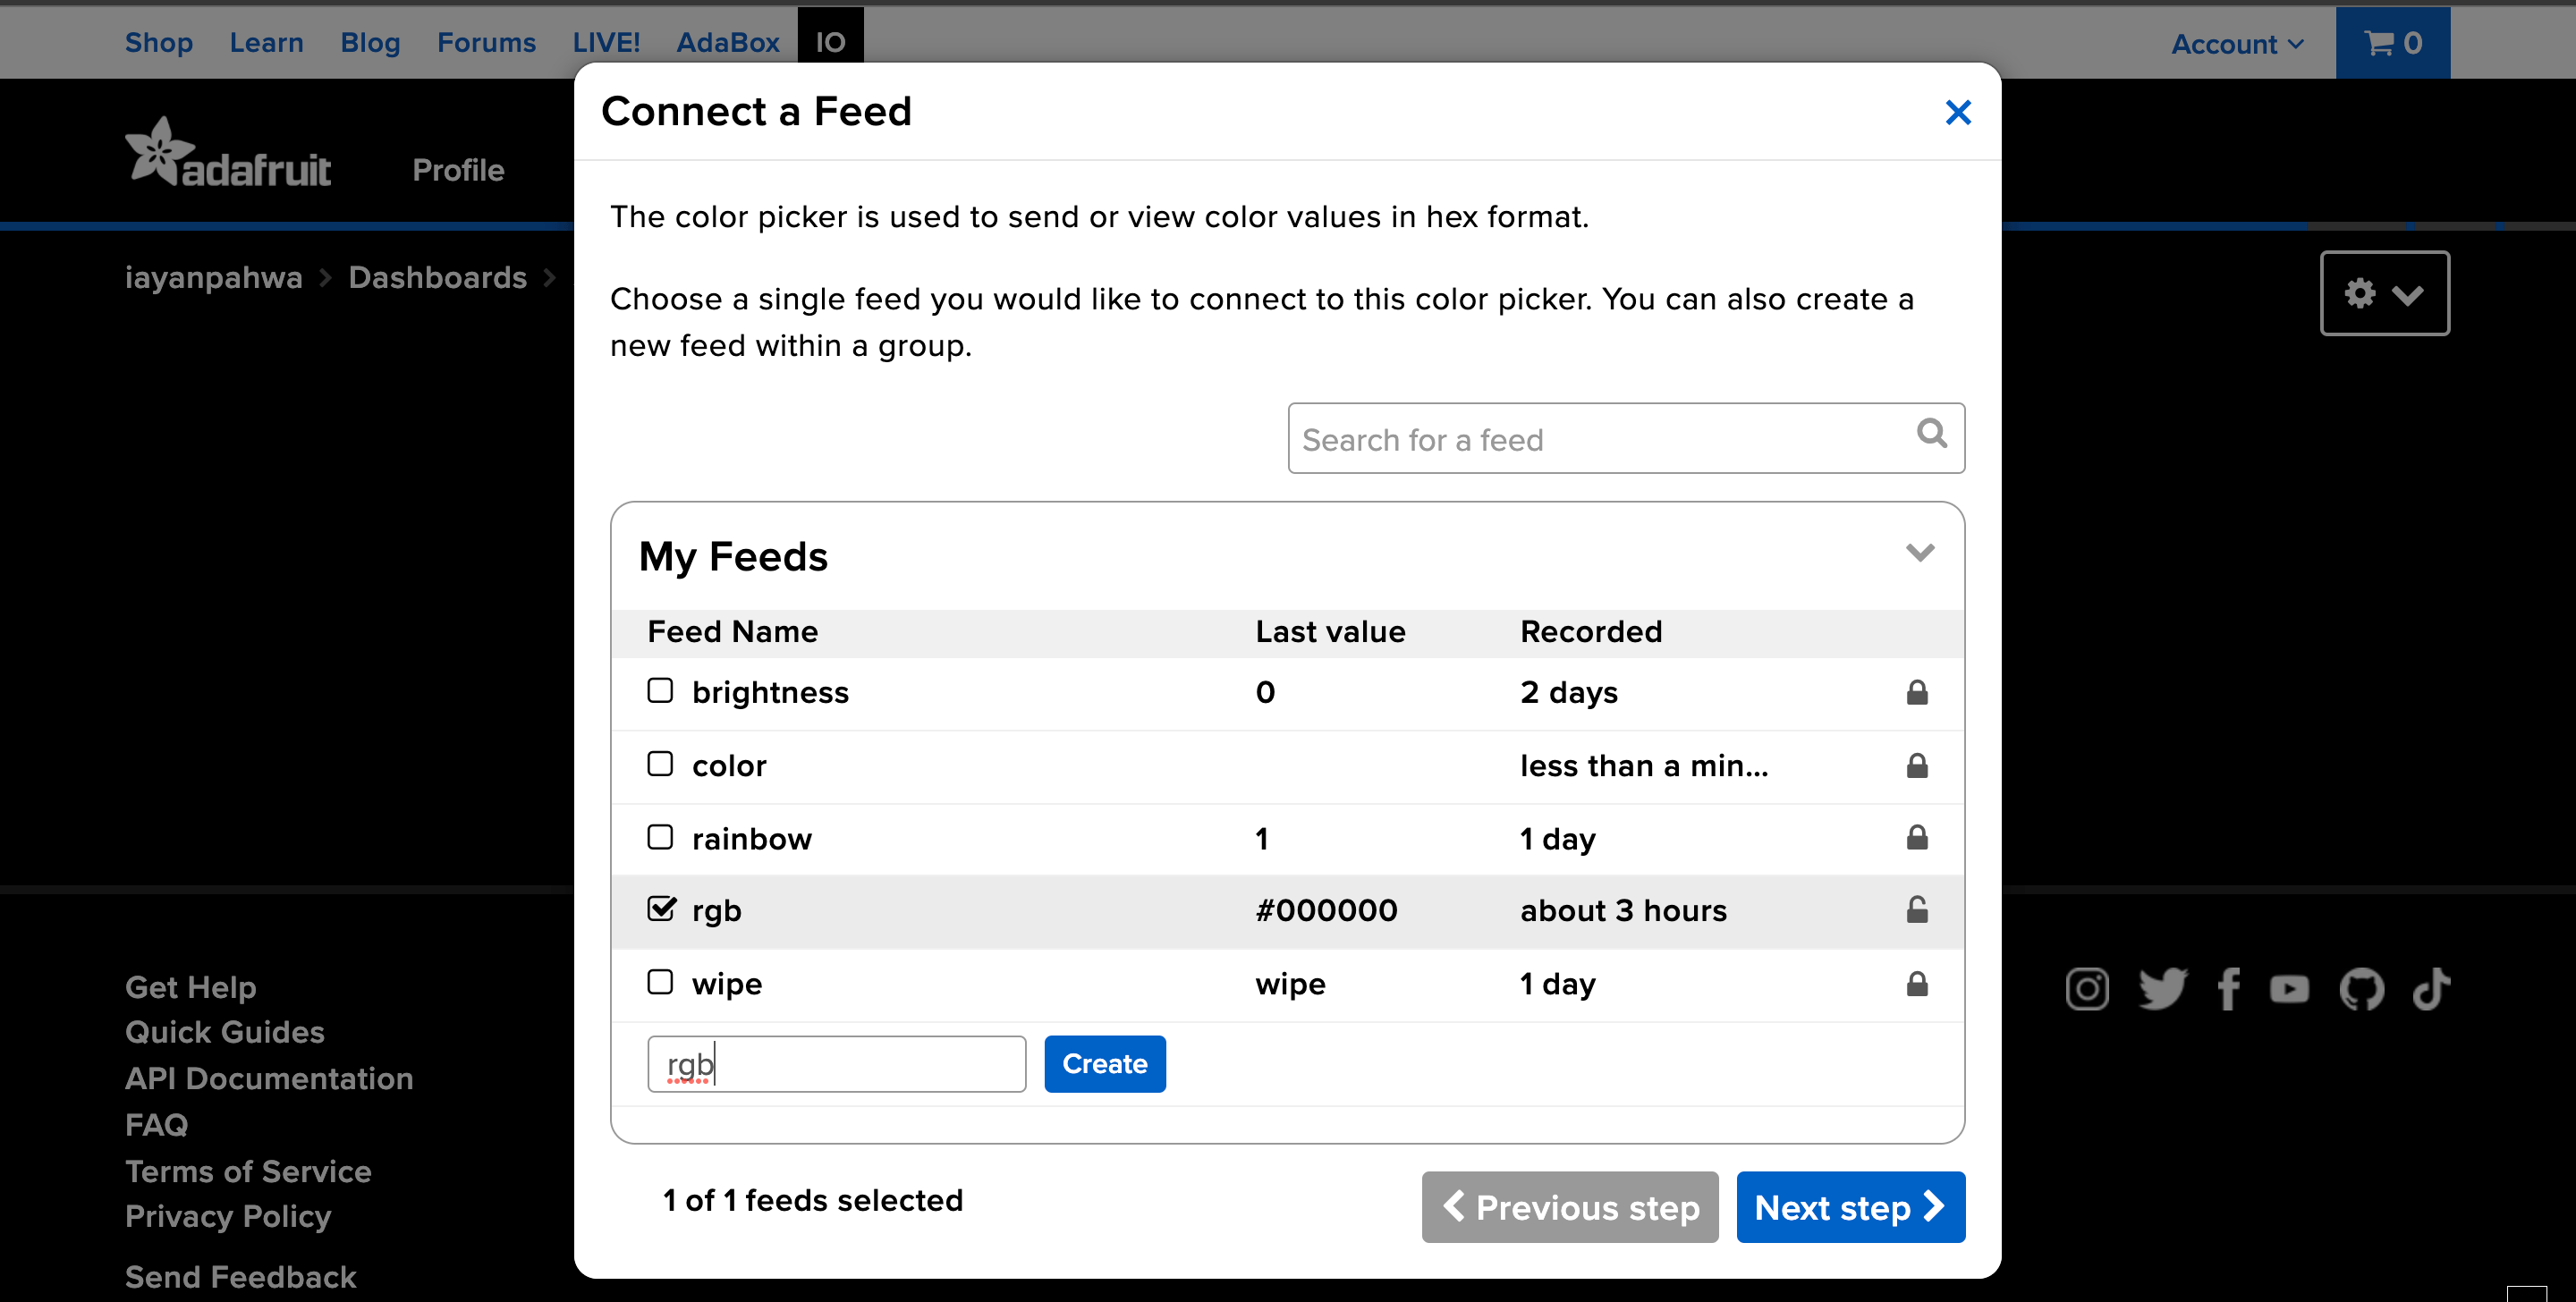The image size is (2576, 1302).
Task: Proceed with Next step
Action: click(1849, 1207)
